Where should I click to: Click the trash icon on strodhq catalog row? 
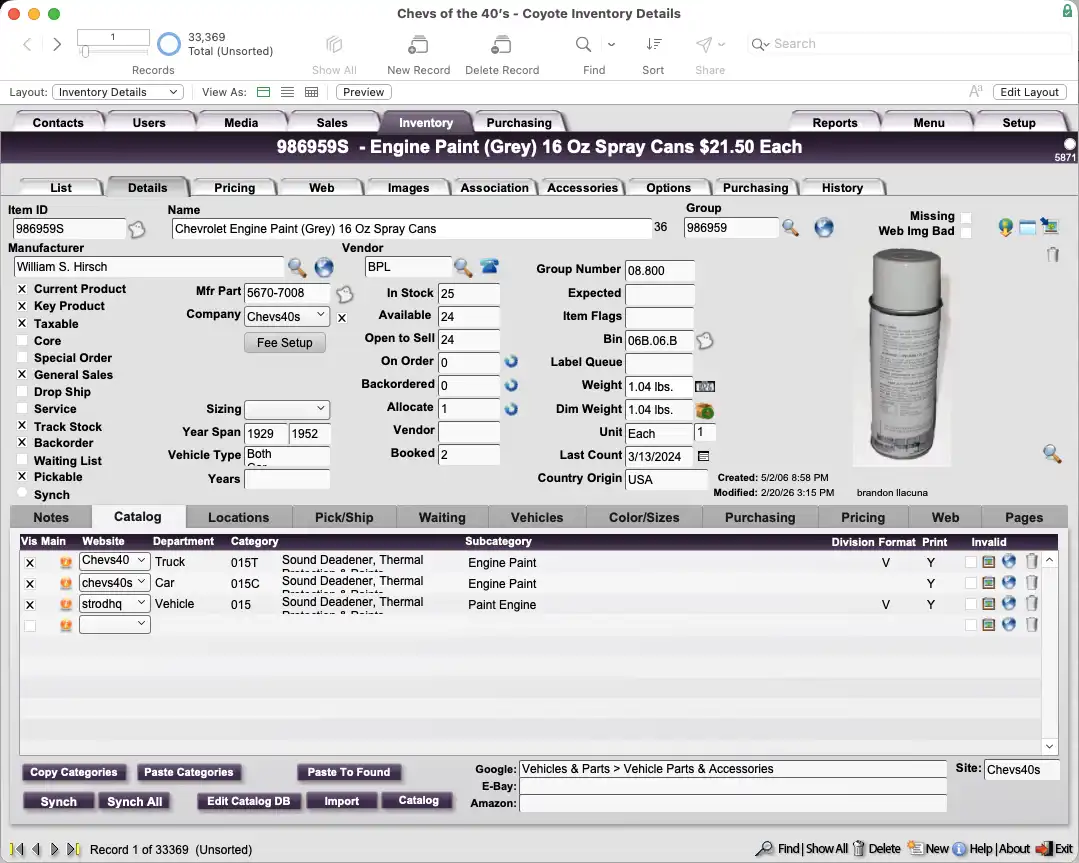[x=1032, y=604]
